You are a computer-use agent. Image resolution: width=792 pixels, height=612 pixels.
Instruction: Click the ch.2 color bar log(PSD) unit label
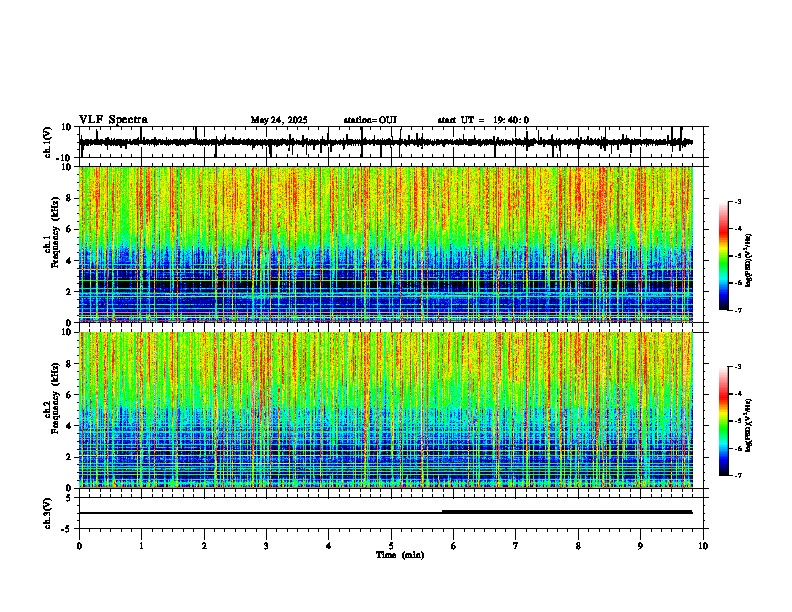tap(749, 426)
